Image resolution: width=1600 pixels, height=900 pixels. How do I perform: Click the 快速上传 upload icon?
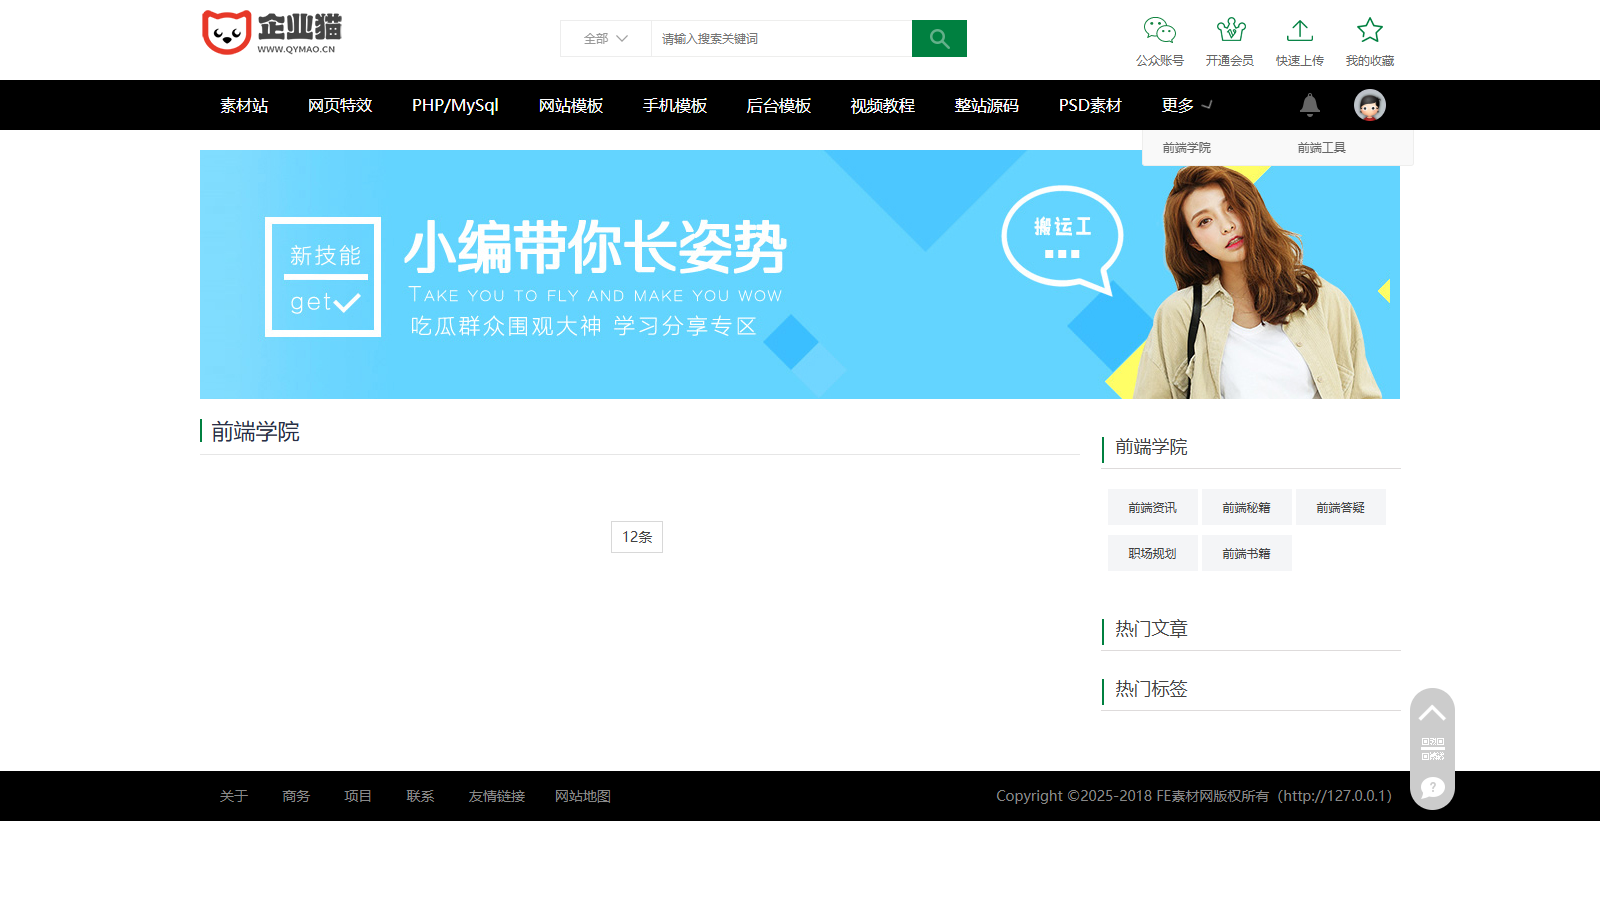[x=1299, y=31]
